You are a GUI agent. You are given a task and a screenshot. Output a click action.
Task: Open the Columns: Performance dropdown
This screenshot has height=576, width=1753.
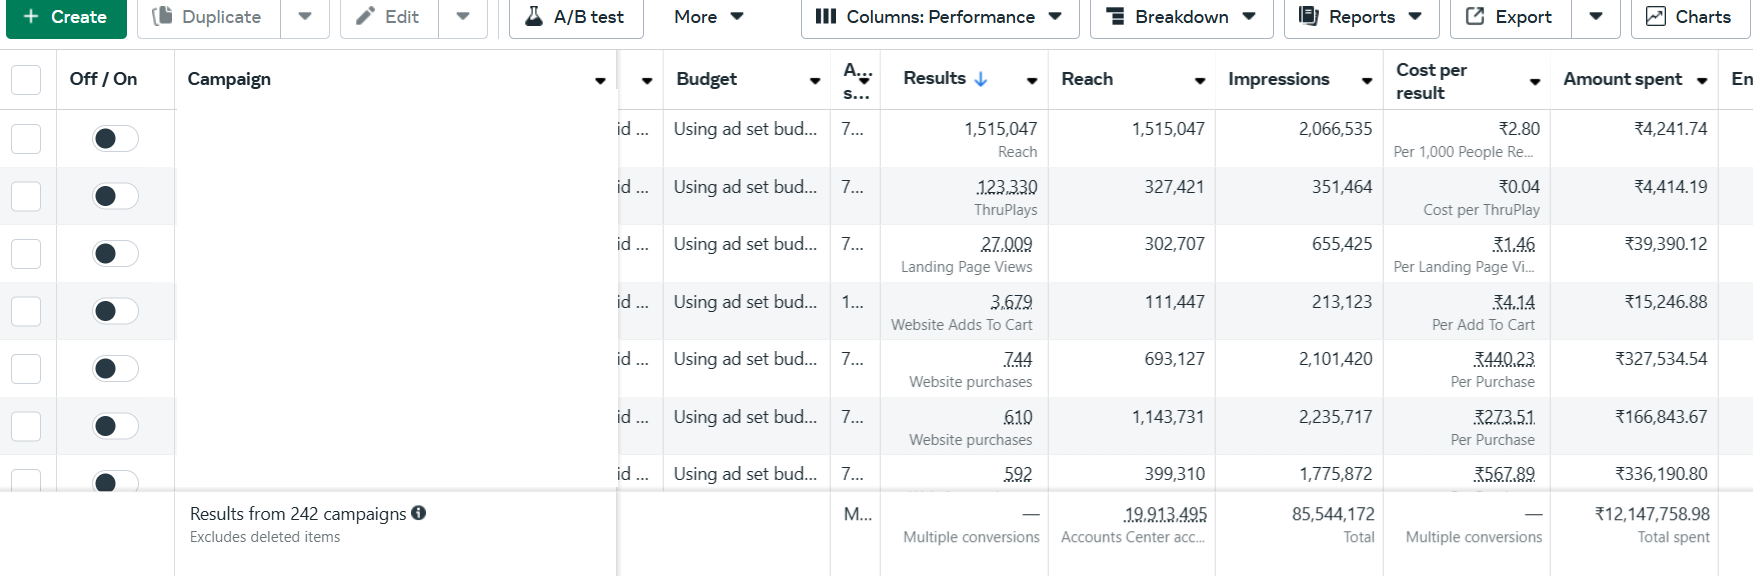939,17
